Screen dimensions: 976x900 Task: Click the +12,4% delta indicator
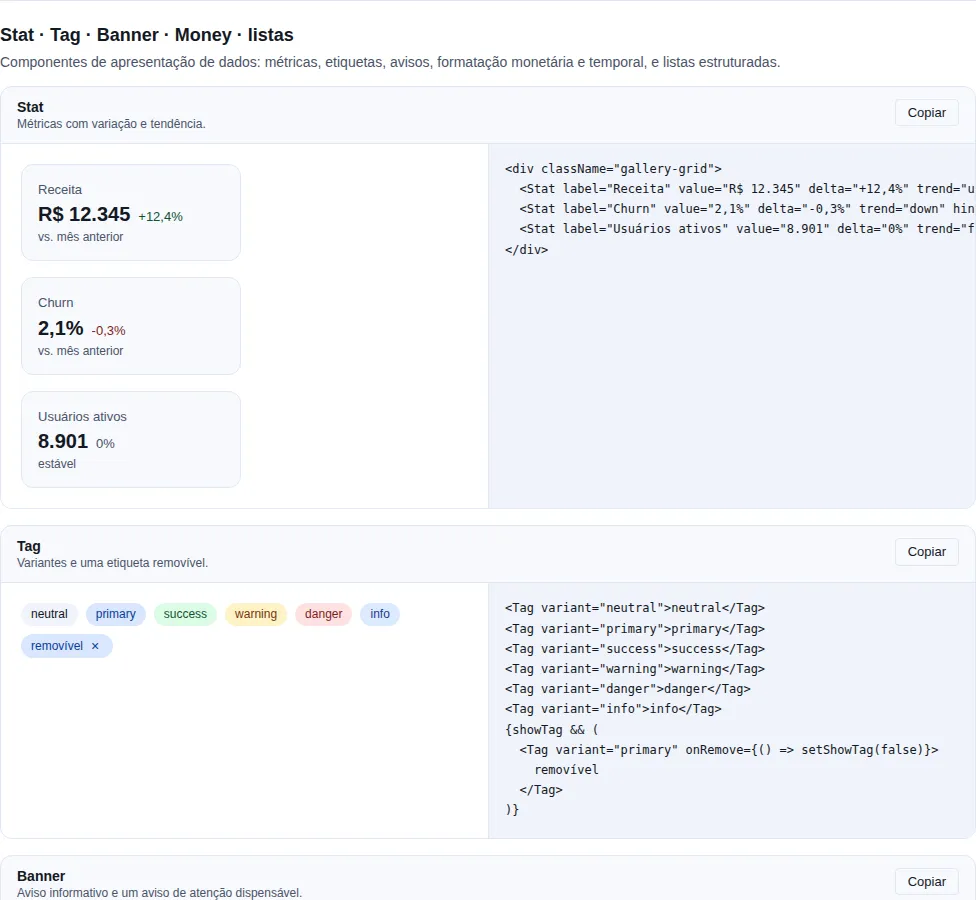tap(161, 217)
